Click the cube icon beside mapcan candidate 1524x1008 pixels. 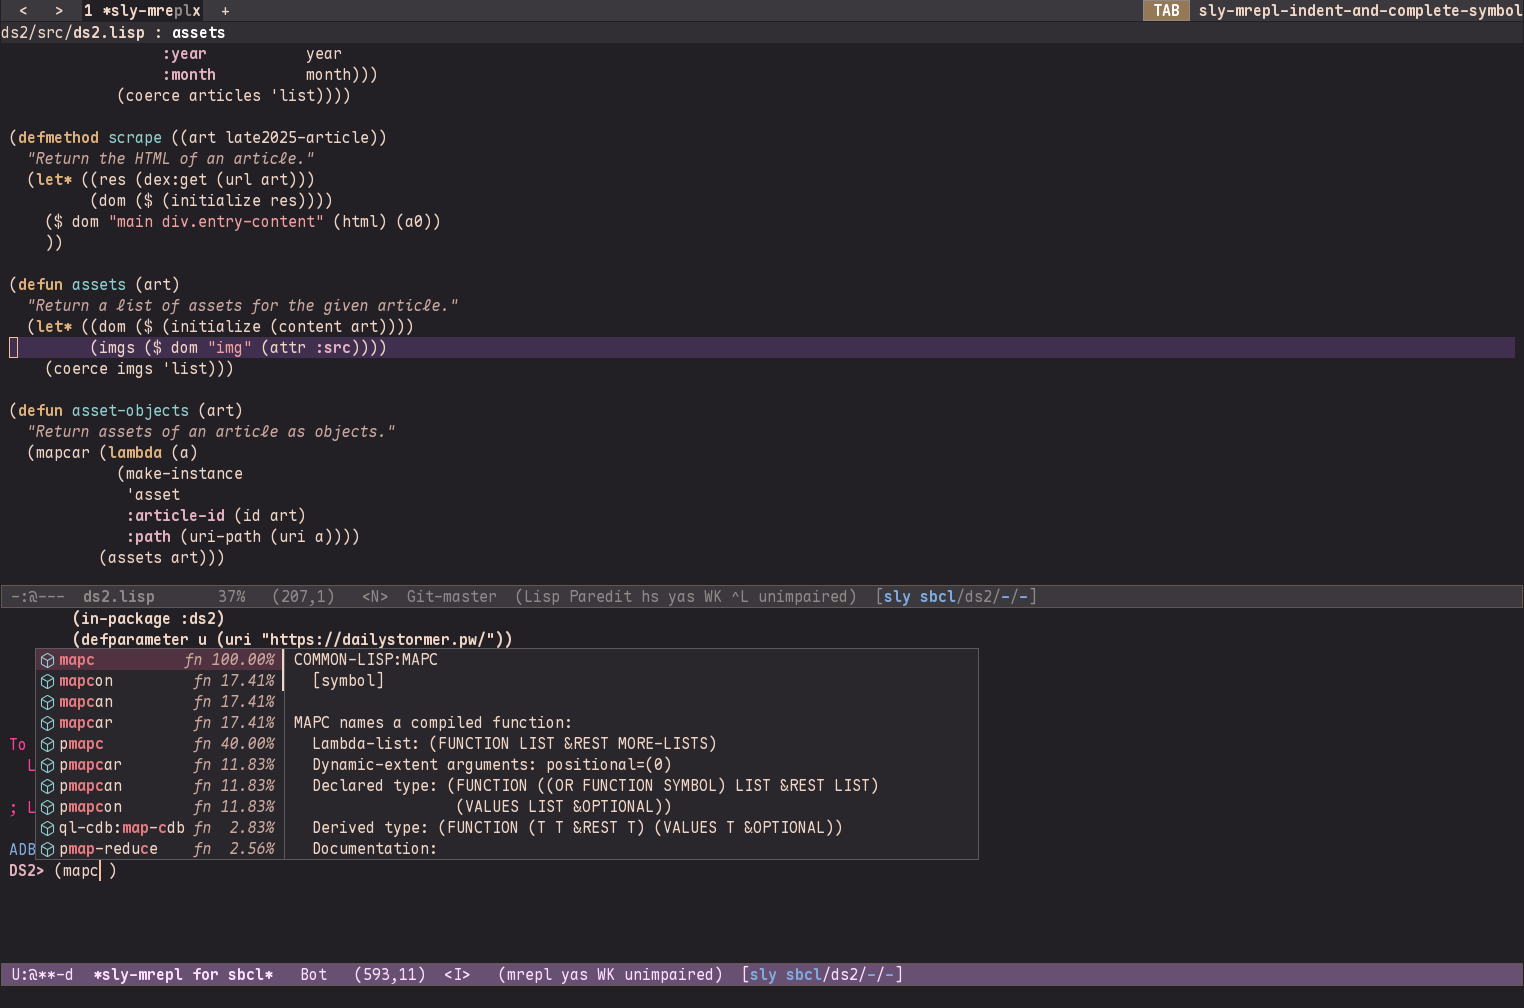(47, 702)
